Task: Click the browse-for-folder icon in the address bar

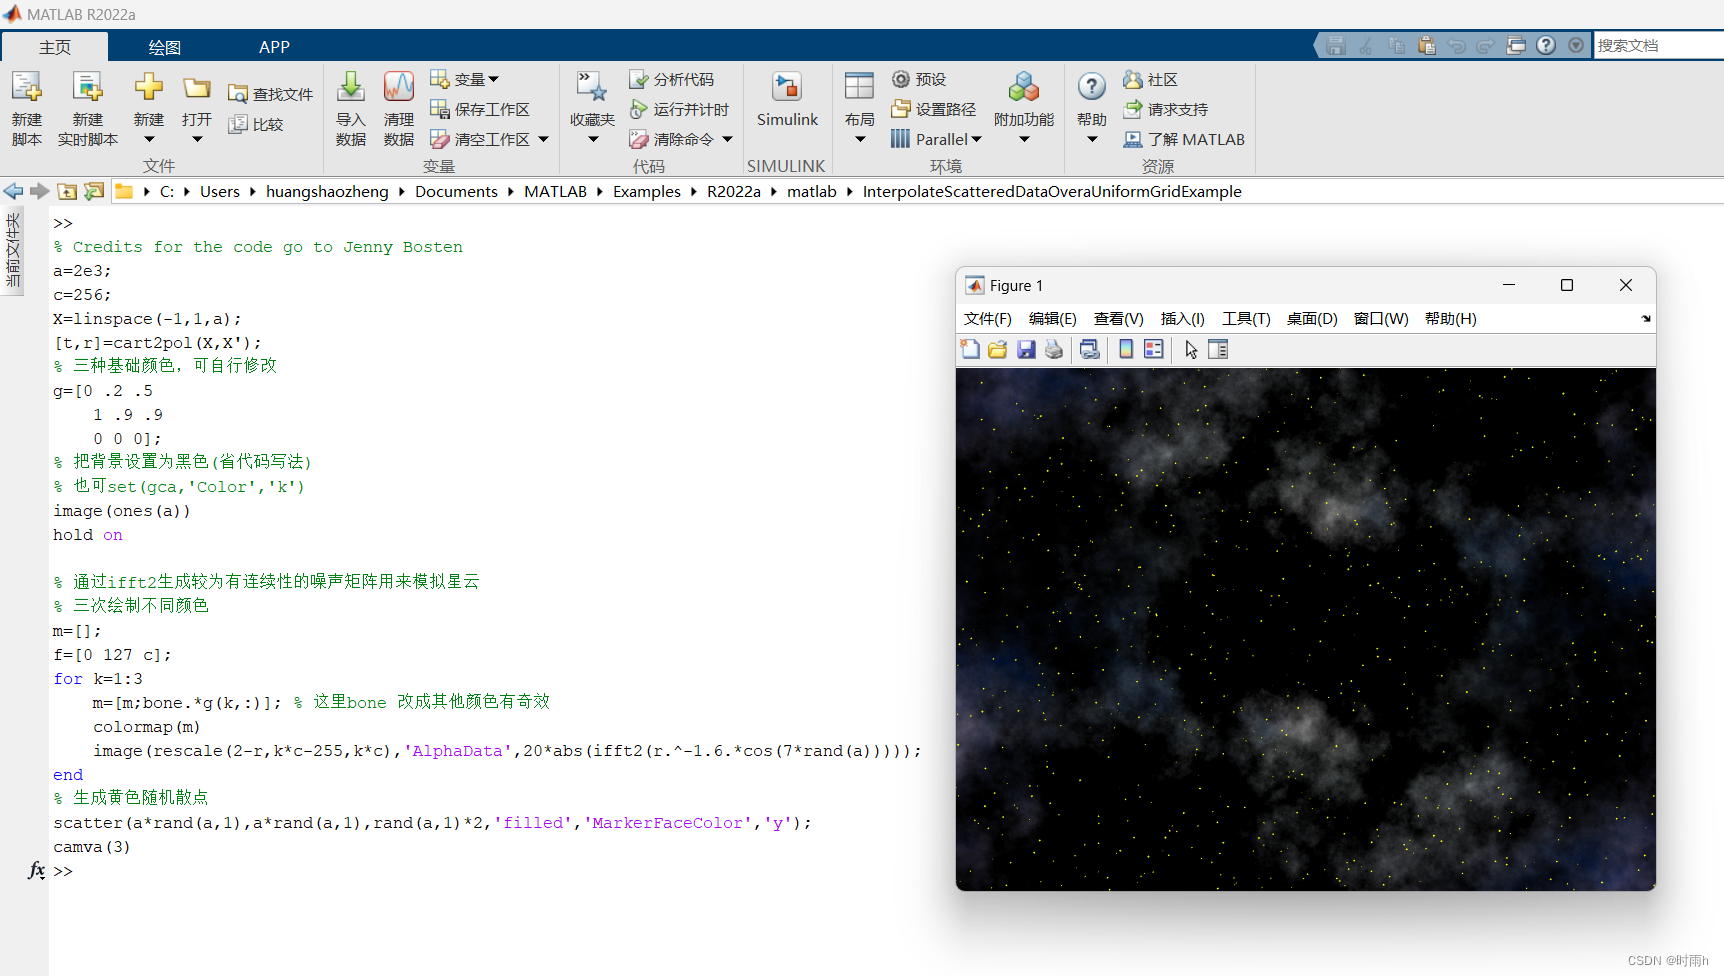Action: point(94,191)
